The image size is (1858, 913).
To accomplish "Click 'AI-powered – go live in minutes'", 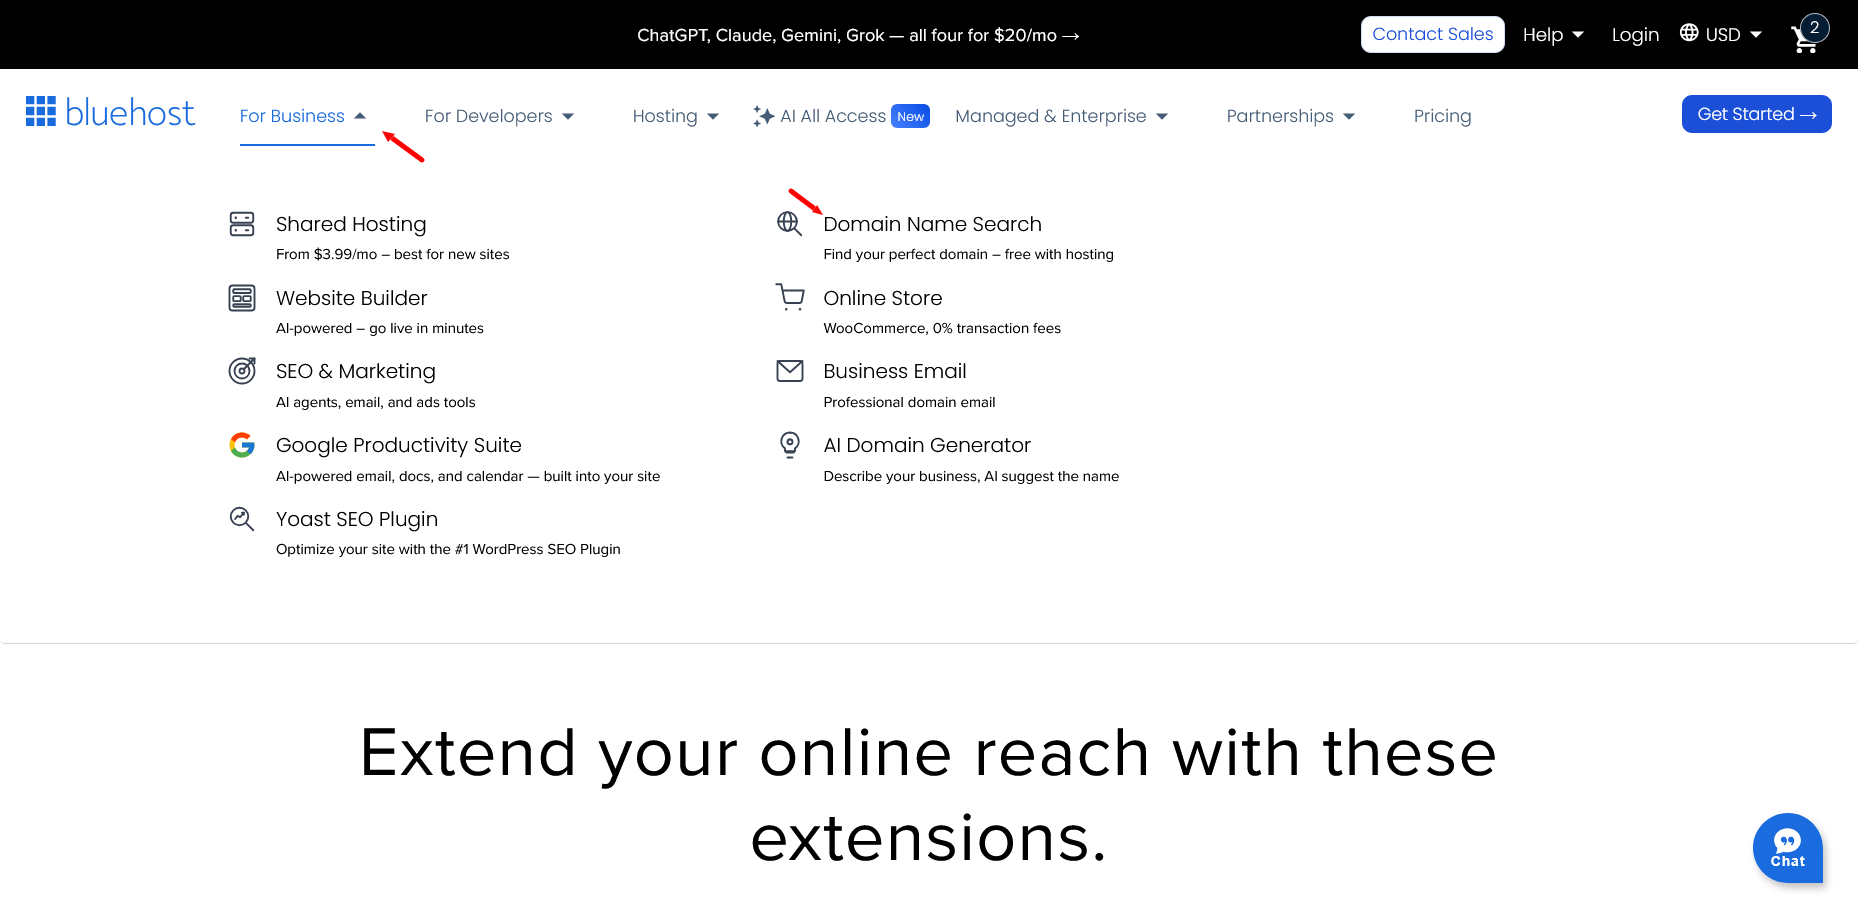I will pos(380,328).
